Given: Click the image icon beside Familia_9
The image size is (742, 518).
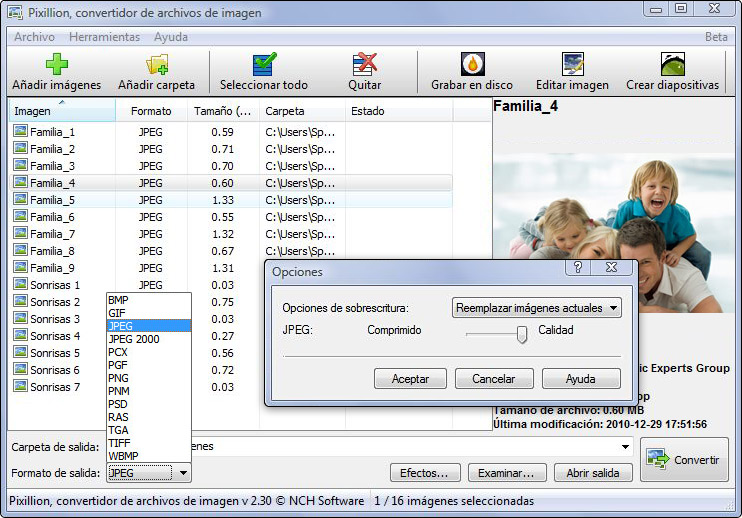Looking at the screenshot, I should point(20,267).
